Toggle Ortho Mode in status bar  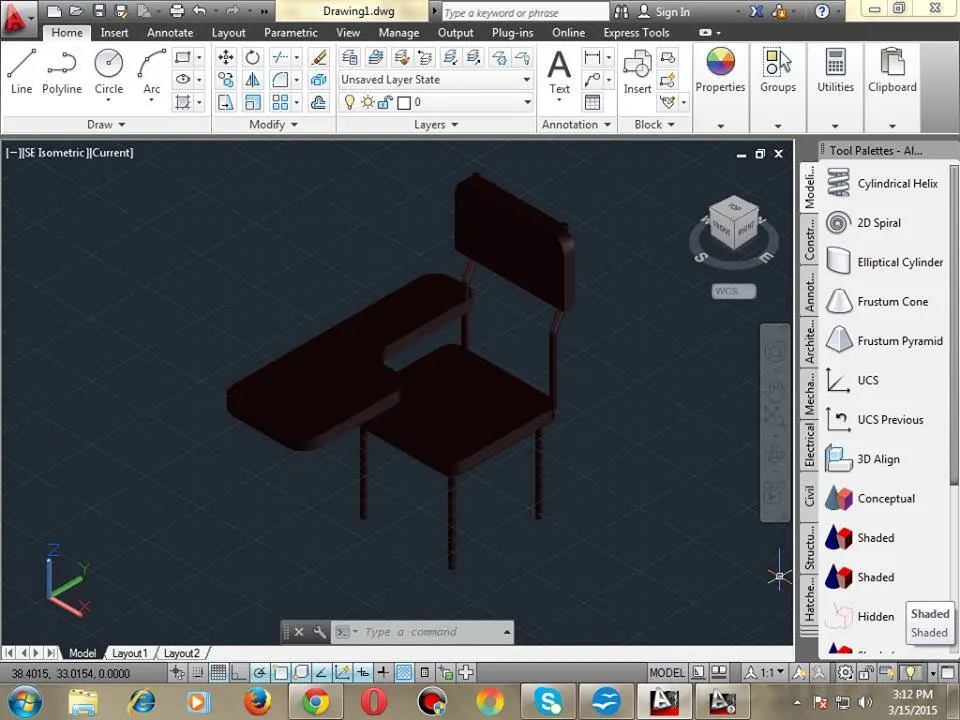[239, 673]
